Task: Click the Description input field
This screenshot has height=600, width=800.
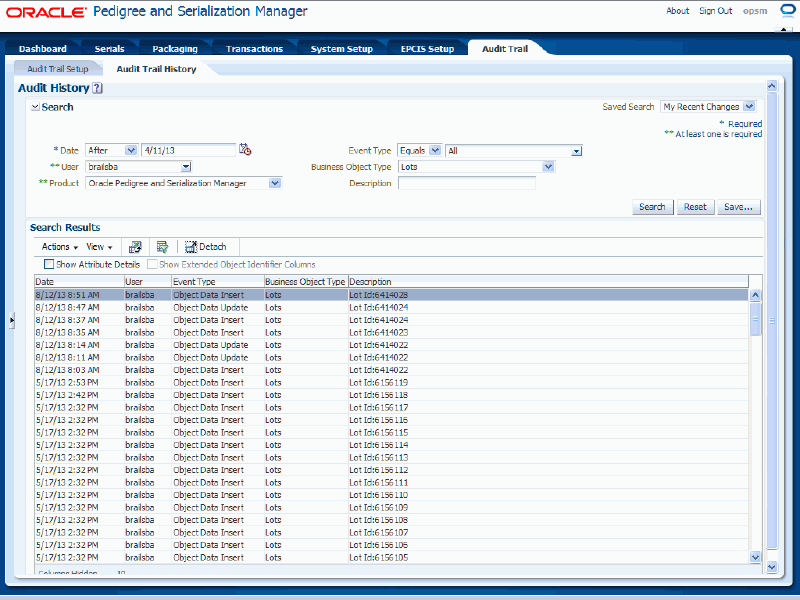Action: pyautogui.click(x=467, y=183)
